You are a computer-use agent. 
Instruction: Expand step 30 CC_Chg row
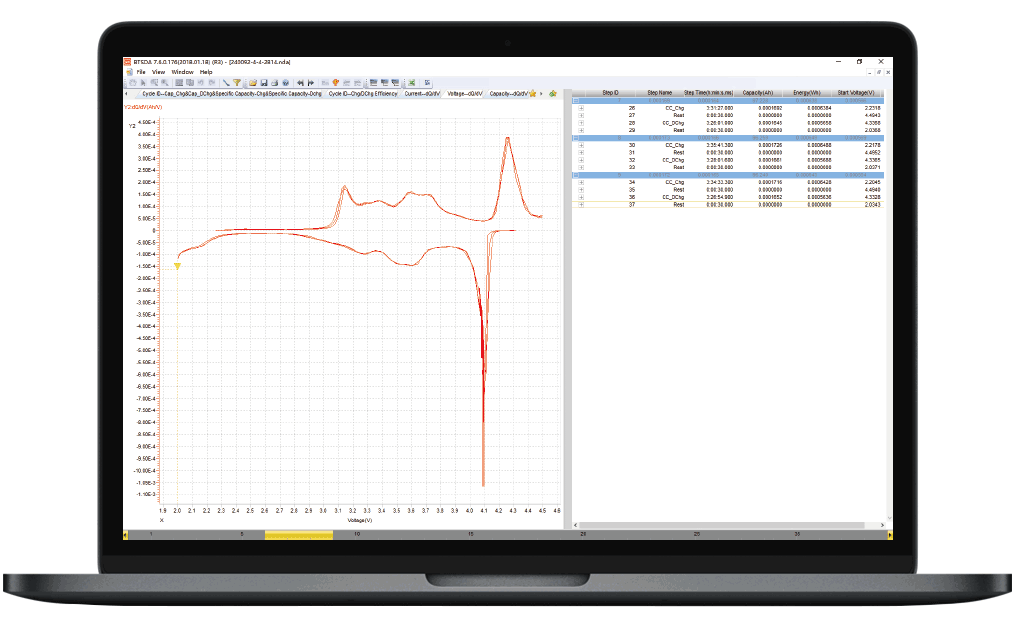(x=581, y=145)
